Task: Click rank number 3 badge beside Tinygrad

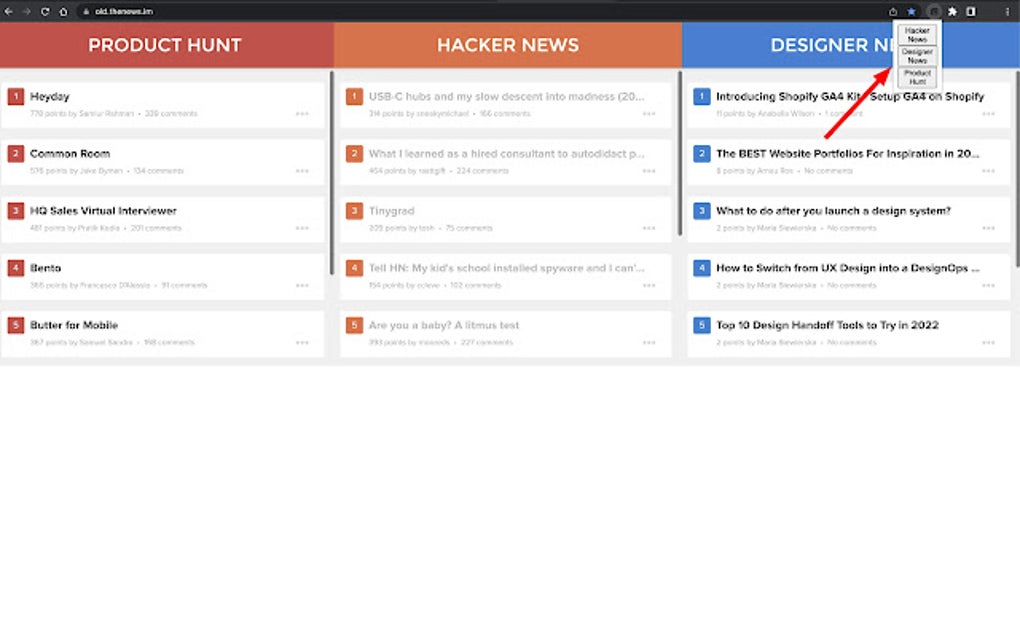Action: [354, 211]
